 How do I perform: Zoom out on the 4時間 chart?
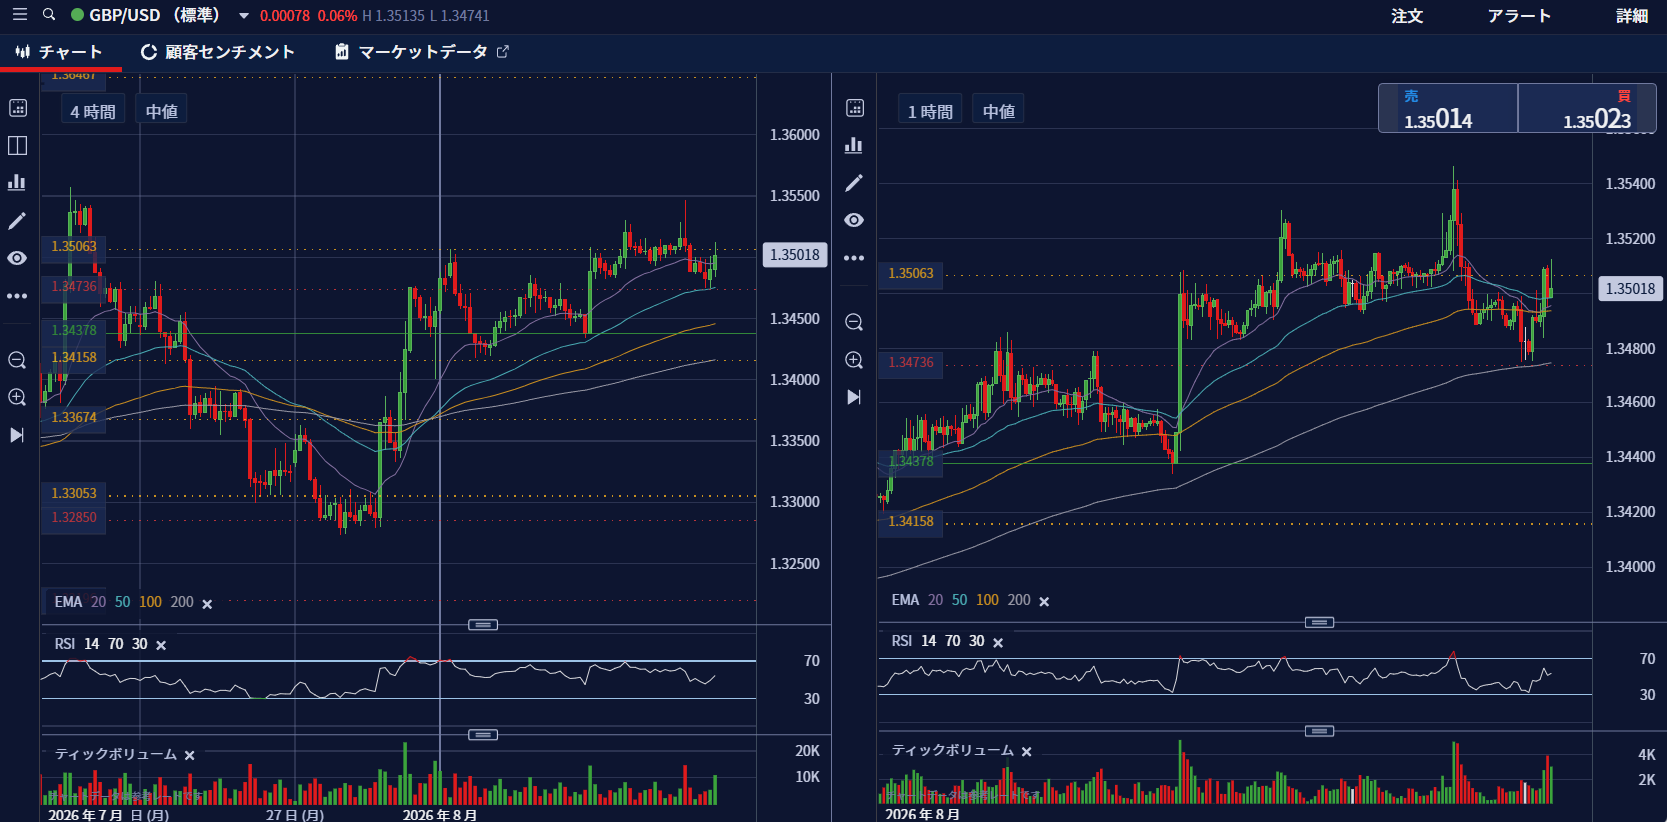[x=17, y=360]
